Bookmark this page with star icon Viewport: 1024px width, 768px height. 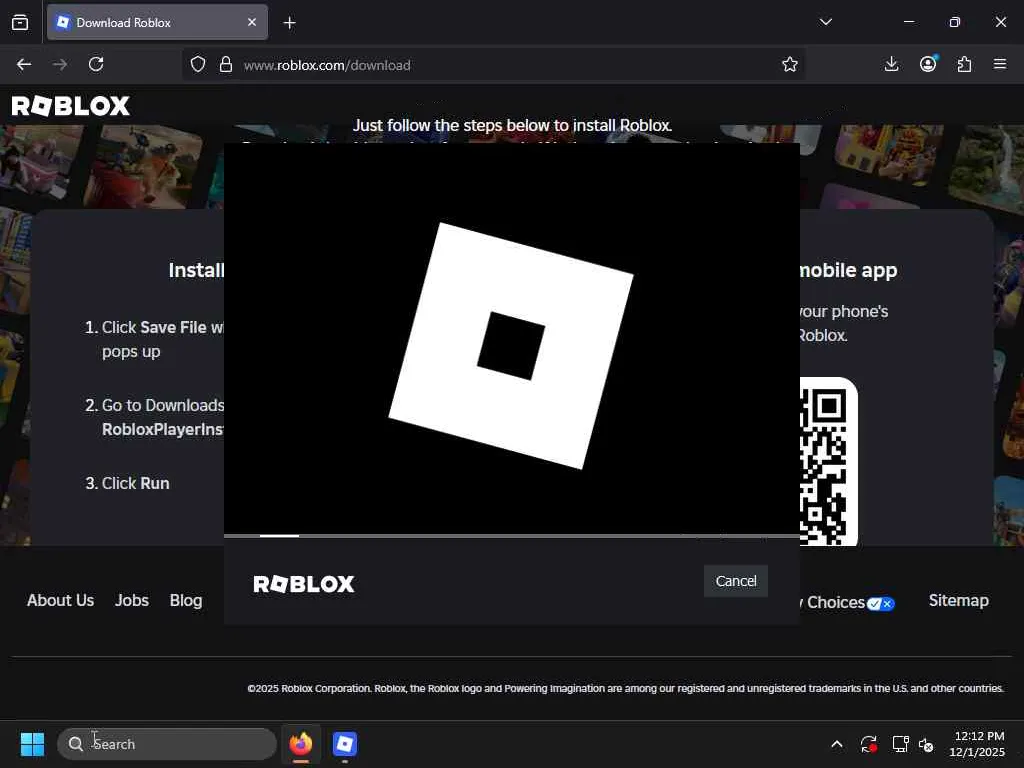[x=790, y=64]
